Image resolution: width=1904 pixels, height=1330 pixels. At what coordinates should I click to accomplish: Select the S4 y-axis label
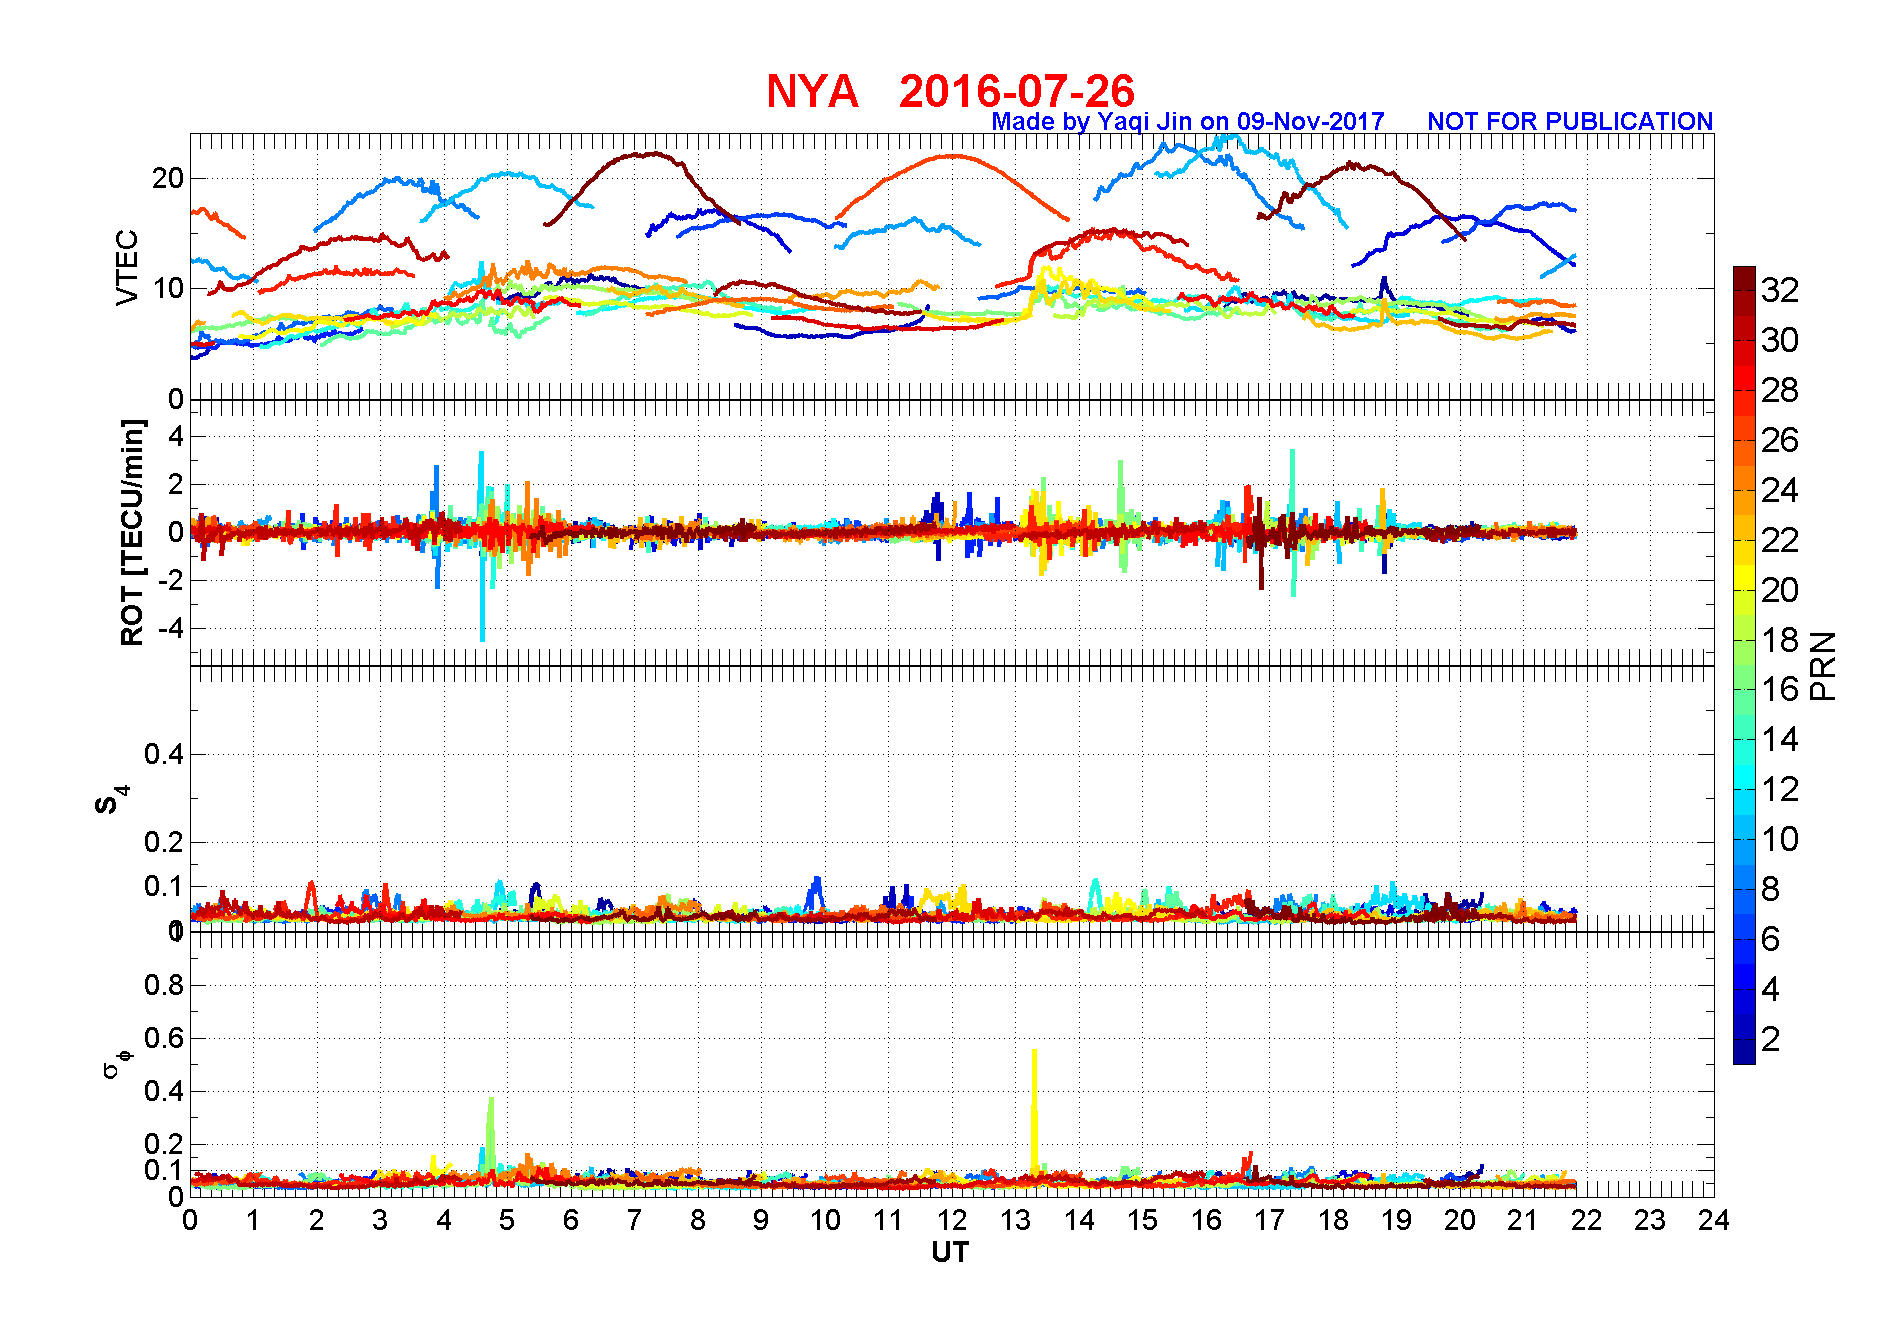point(111,800)
